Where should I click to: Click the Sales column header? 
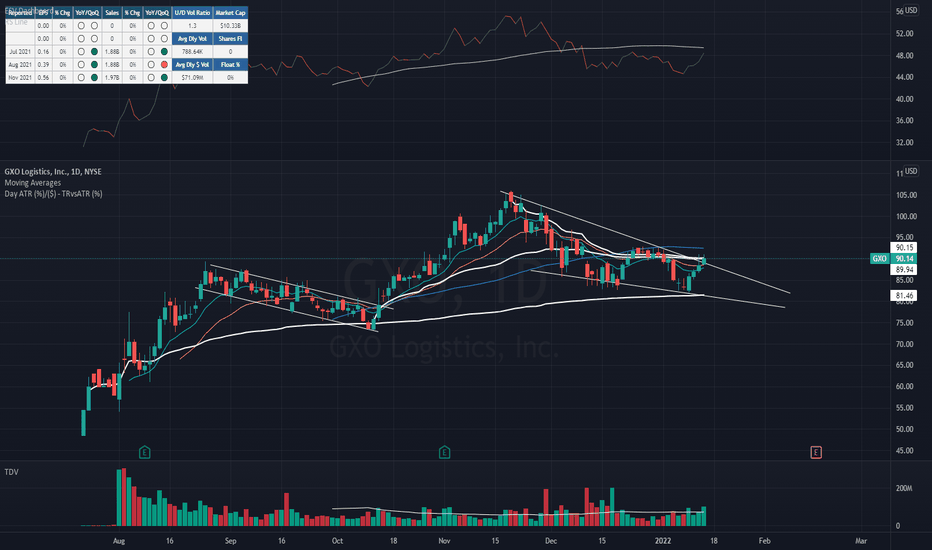click(x=112, y=12)
